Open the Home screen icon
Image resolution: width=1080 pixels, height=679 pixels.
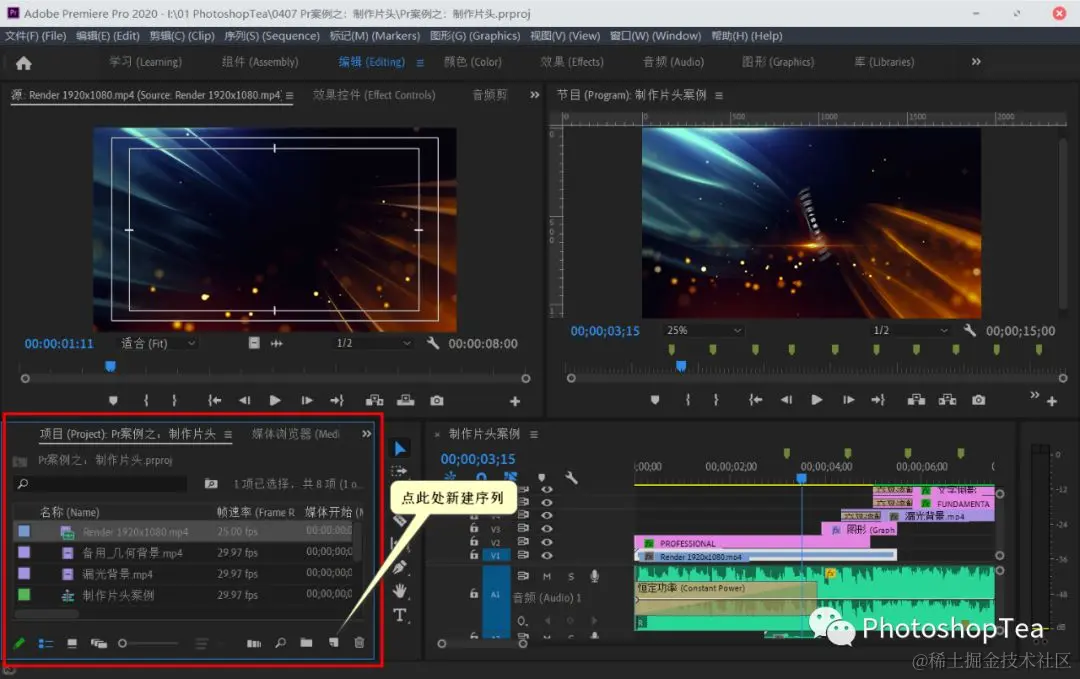coord(24,63)
